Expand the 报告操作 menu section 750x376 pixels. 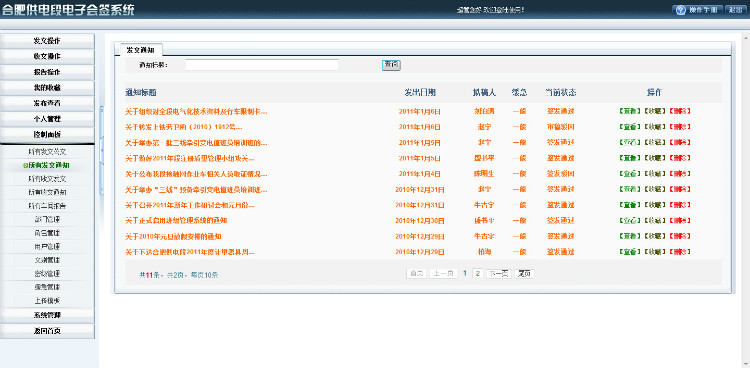47,72
